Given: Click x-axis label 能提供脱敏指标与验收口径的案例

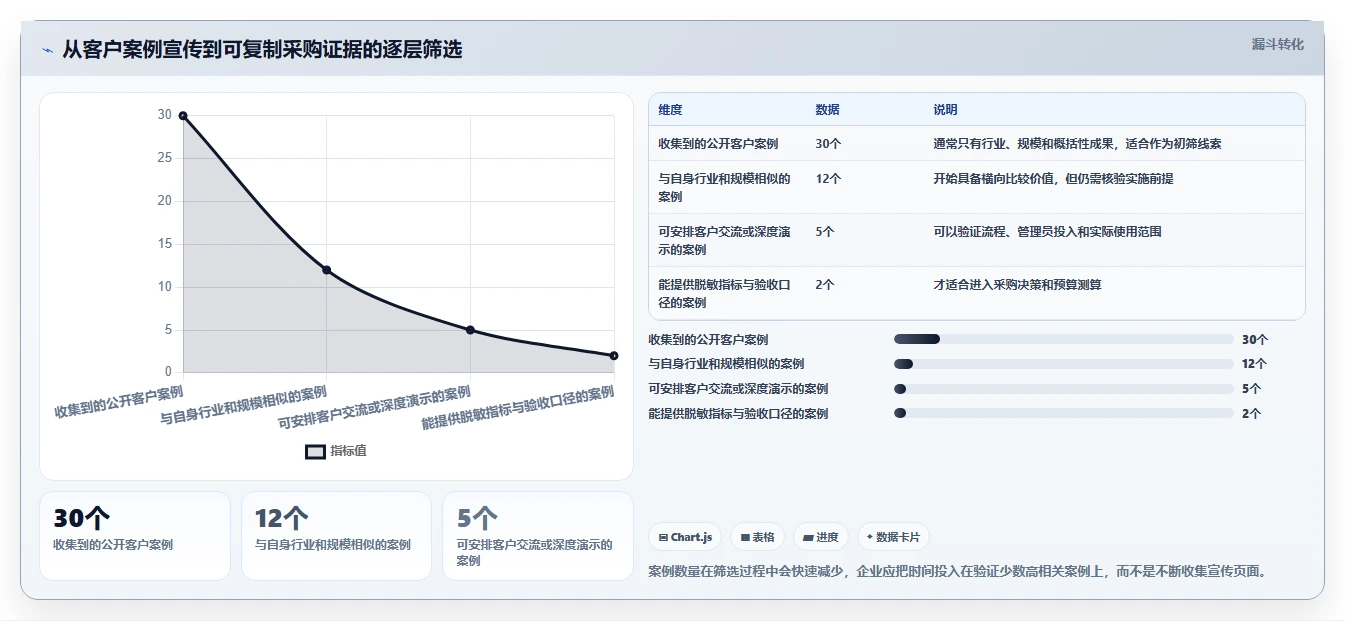Looking at the screenshot, I should pyautogui.click(x=517, y=408).
